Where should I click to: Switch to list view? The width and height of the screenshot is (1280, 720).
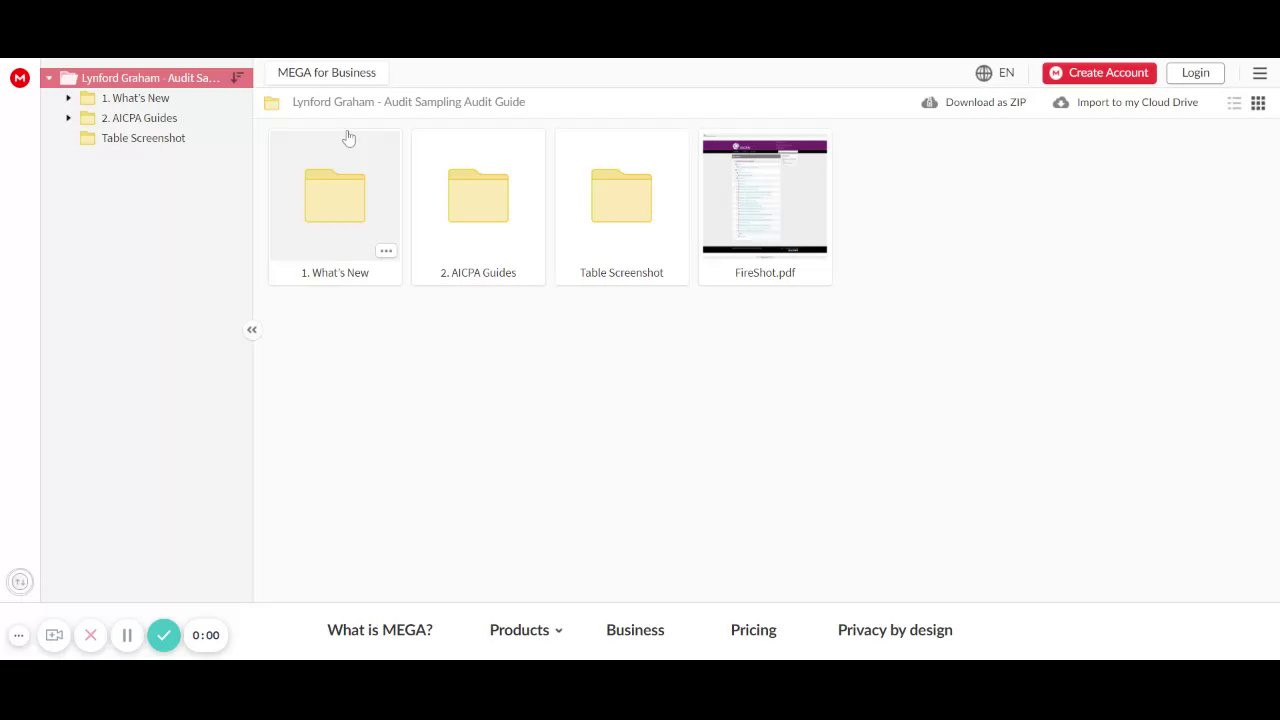coord(1234,103)
